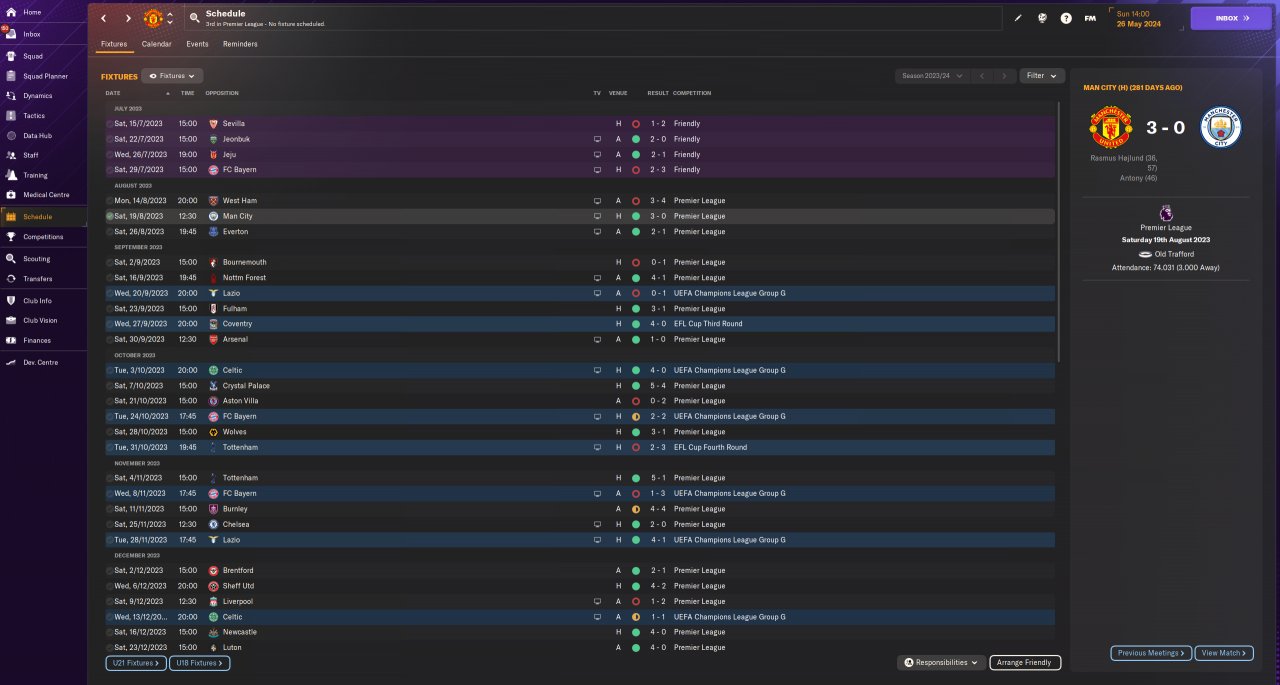This screenshot has width=1280, height=685.
Task: Click the Nottm Forest opposition name
Action: point(244,278)
